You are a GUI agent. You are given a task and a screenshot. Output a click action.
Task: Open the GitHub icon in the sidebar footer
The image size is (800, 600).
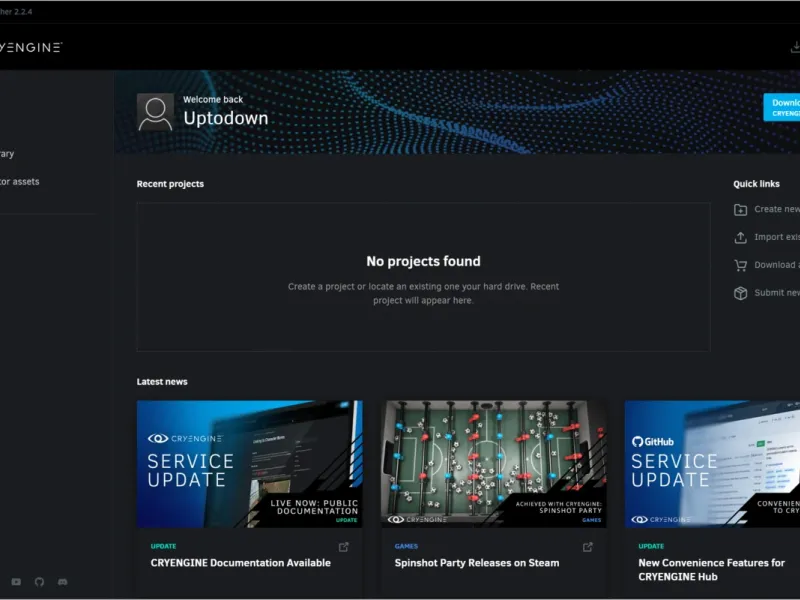(x=39, y=582)
